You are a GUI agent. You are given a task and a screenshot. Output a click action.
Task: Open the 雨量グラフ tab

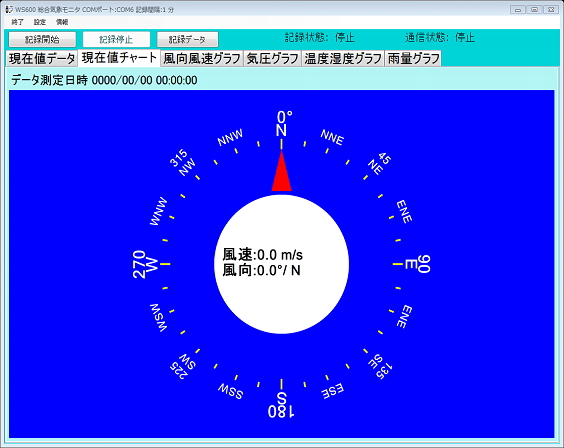tap(413, 59)
